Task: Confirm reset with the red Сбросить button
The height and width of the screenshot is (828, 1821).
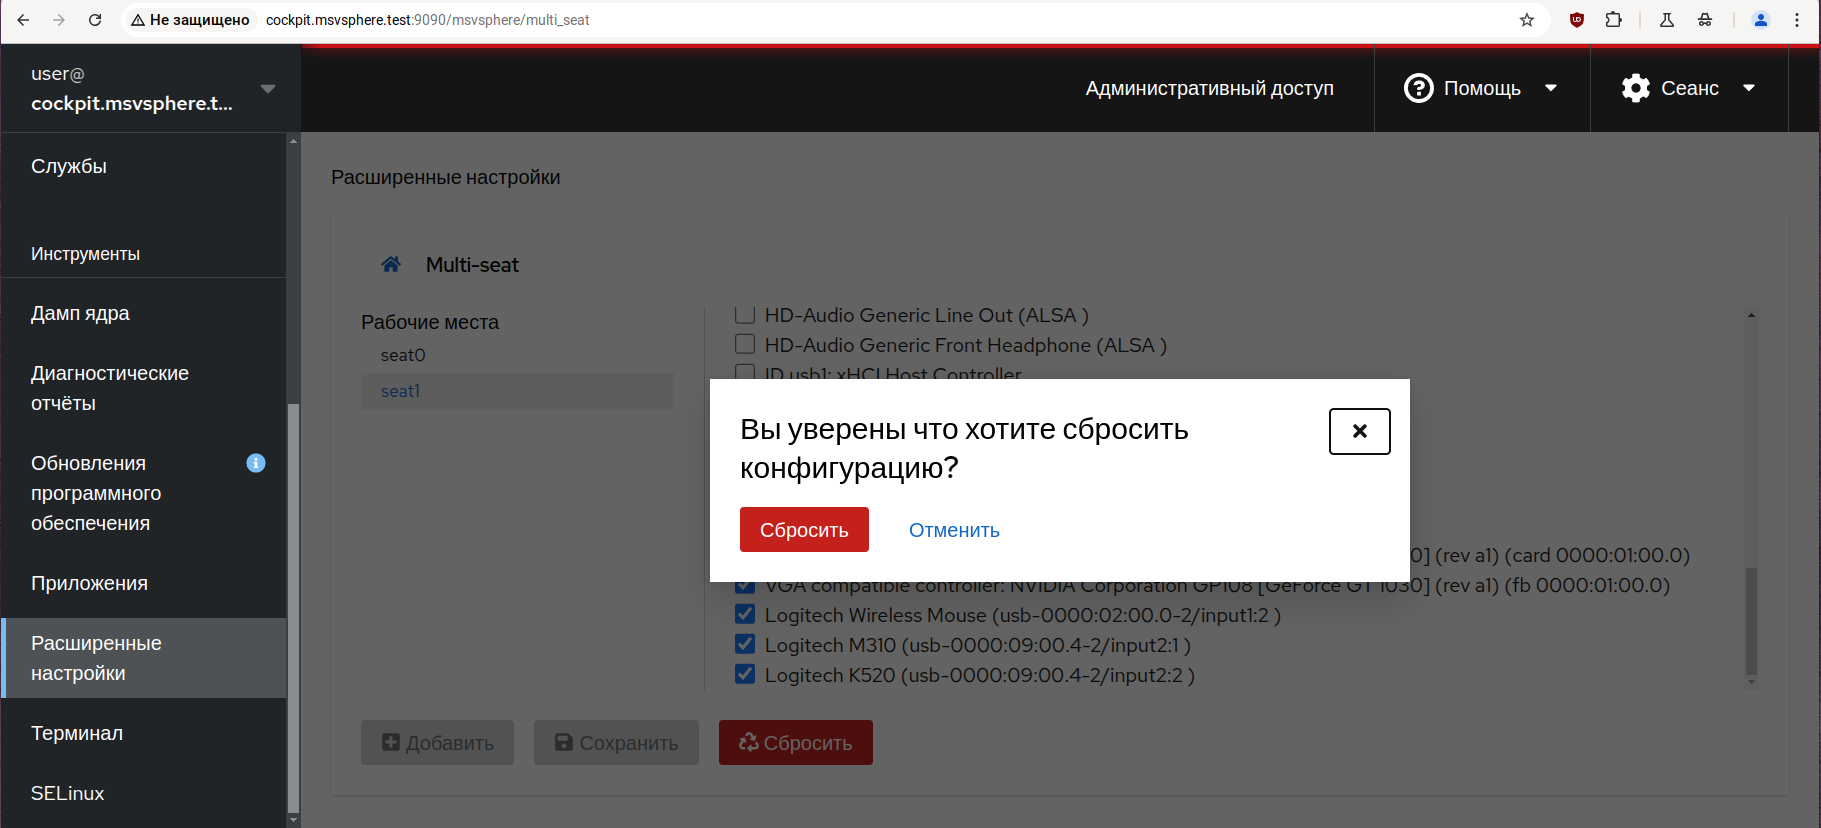Action: pyautogui.click(x=804, y=530)
